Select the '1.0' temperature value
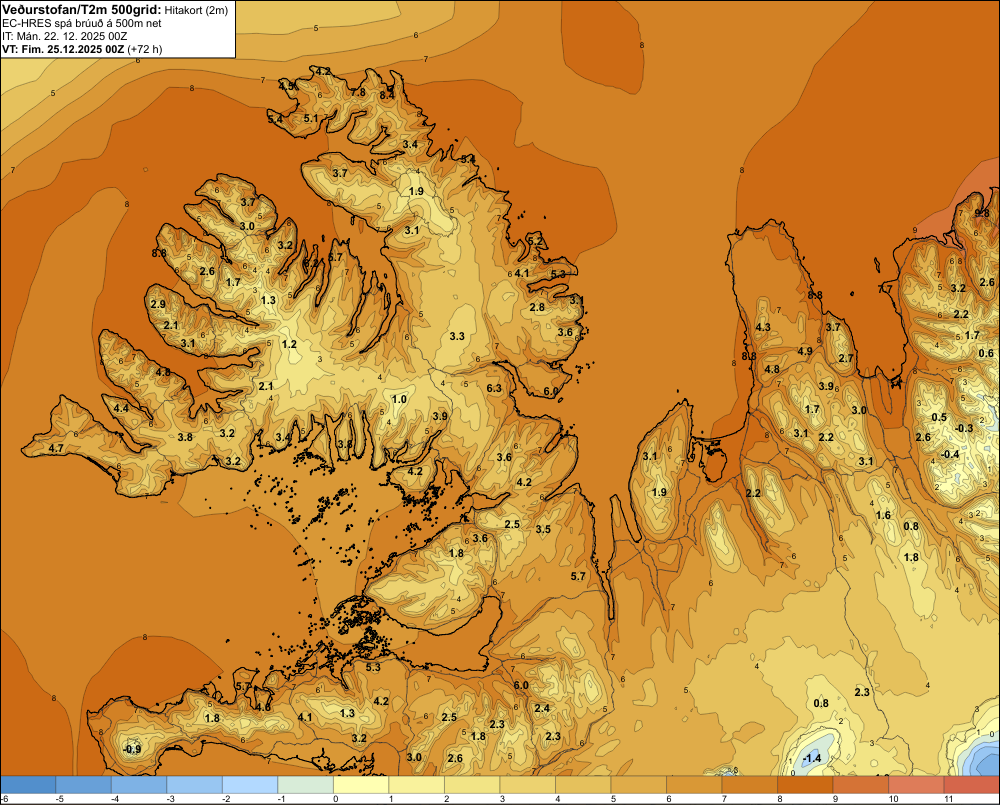 click(399, 399)
